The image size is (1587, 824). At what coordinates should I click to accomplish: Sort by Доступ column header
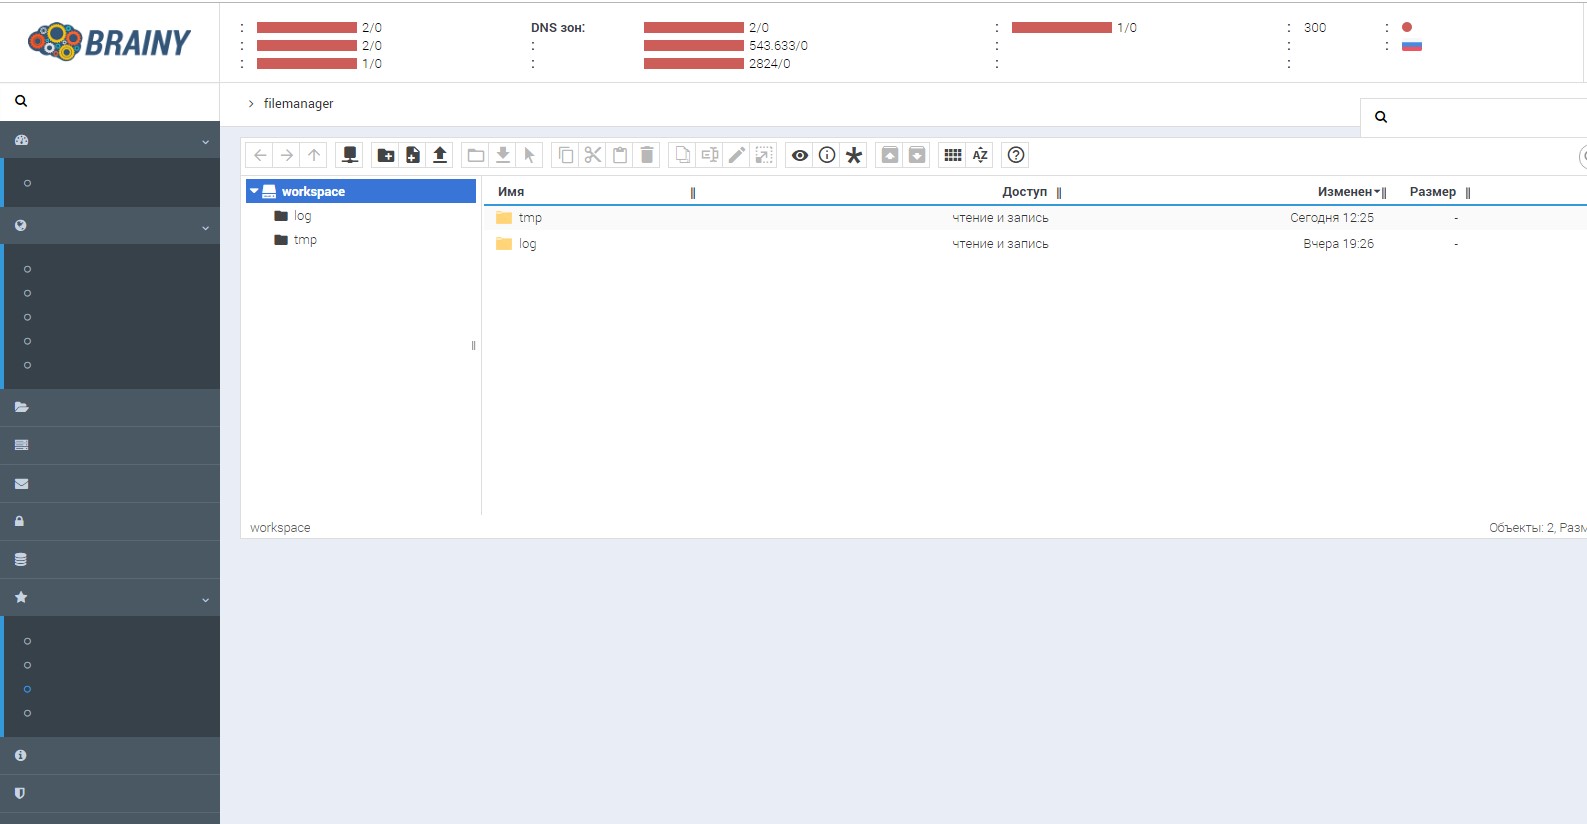(1024, 192)
